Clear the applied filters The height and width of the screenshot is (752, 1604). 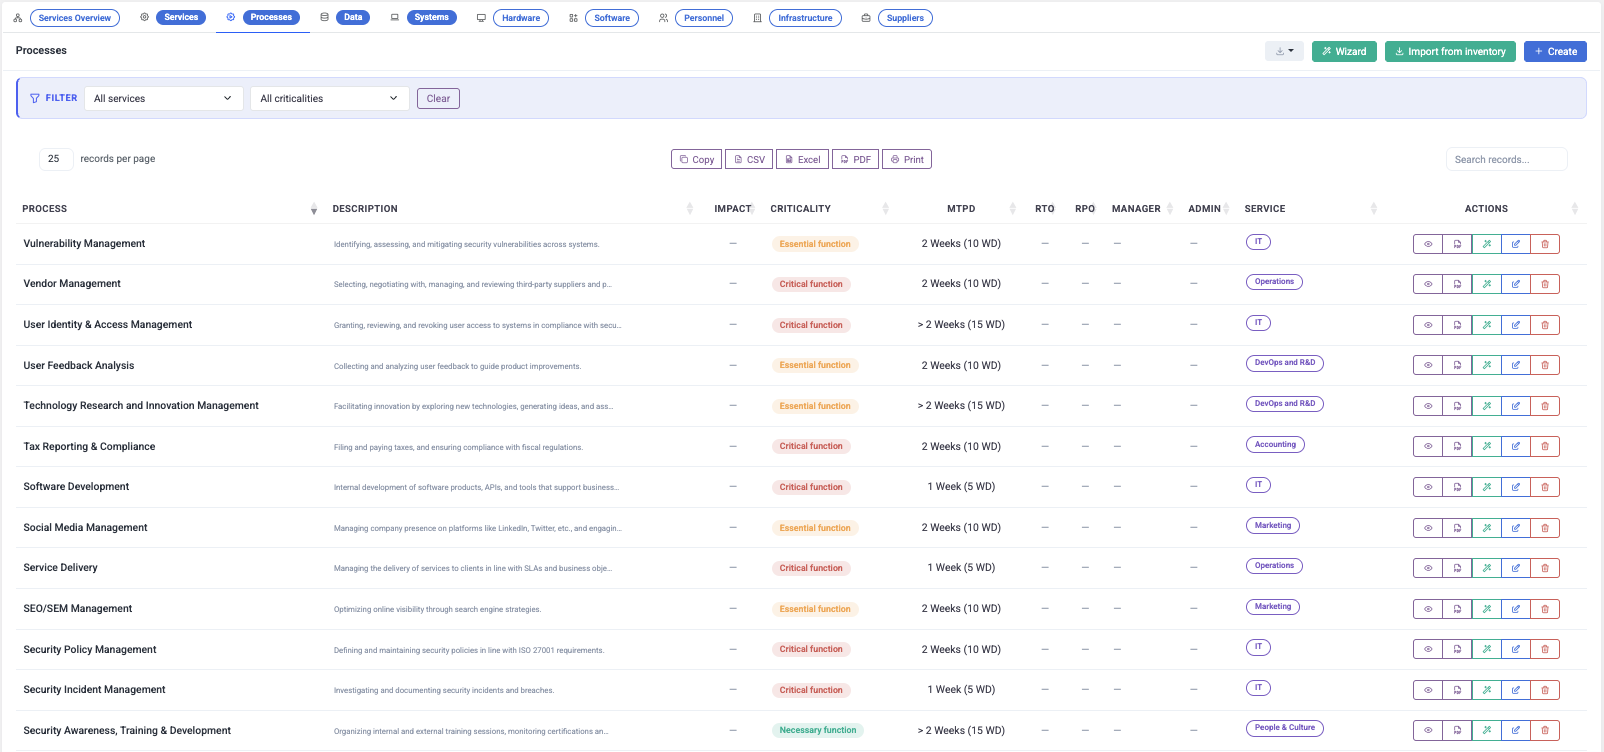coord(438,98)
